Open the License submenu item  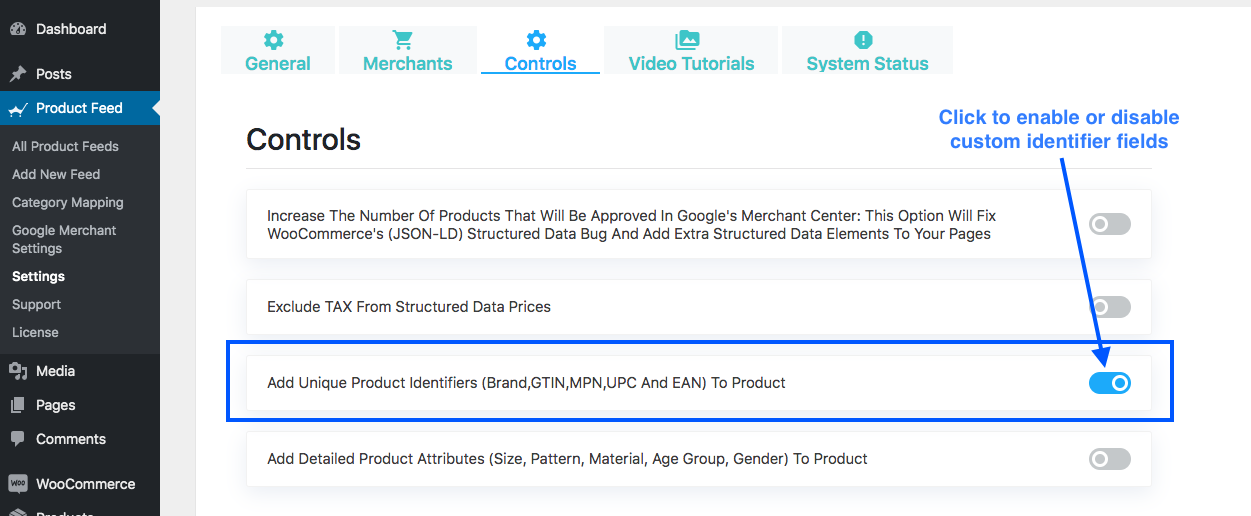pyautogui.click(x=35, y=332)
